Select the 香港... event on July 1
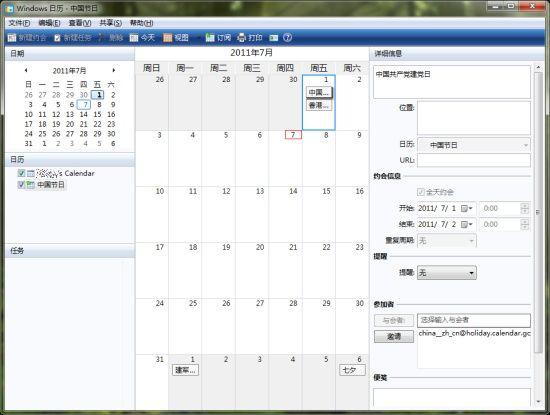Viewport: 550px width, 415px height. tap(319, 105)
